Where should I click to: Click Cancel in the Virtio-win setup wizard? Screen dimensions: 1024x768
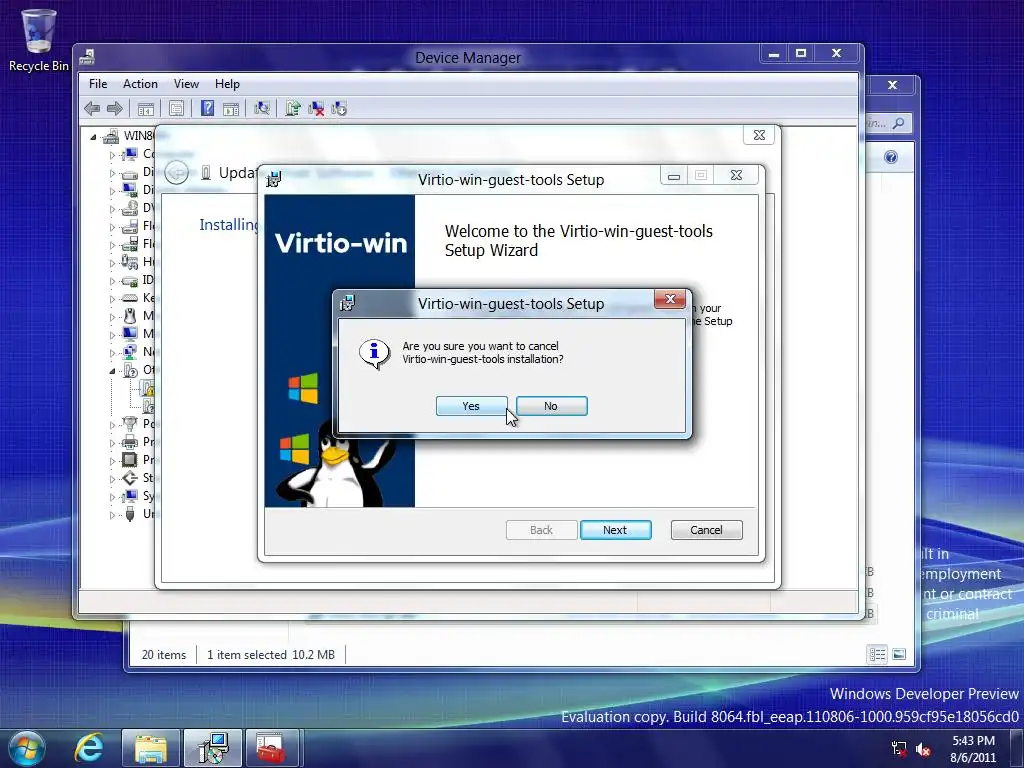pos(707,530)
